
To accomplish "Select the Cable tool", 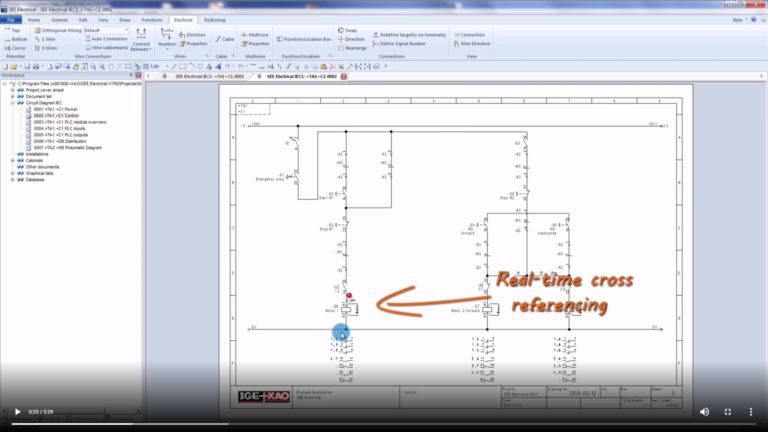I will [225, 39].
